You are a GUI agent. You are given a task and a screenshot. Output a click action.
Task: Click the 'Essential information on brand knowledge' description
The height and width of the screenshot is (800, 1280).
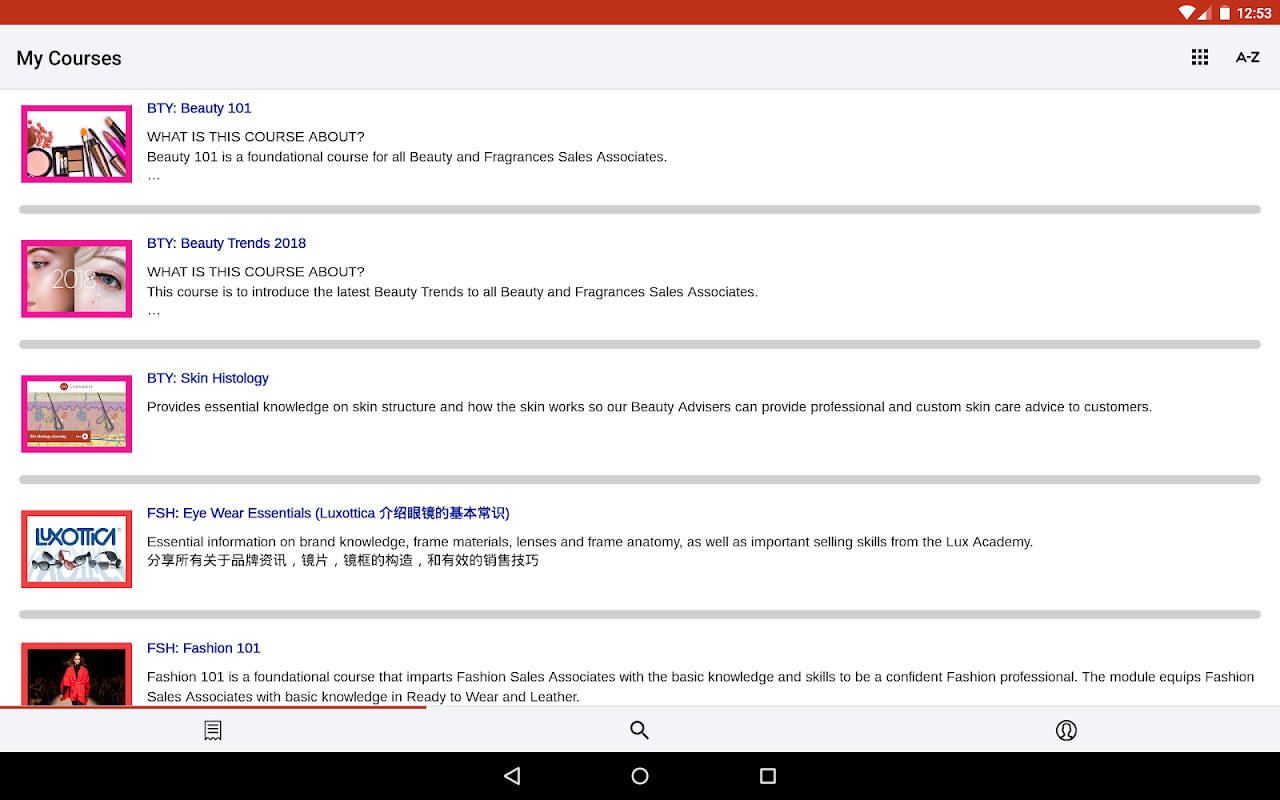(x=590, y=542)
